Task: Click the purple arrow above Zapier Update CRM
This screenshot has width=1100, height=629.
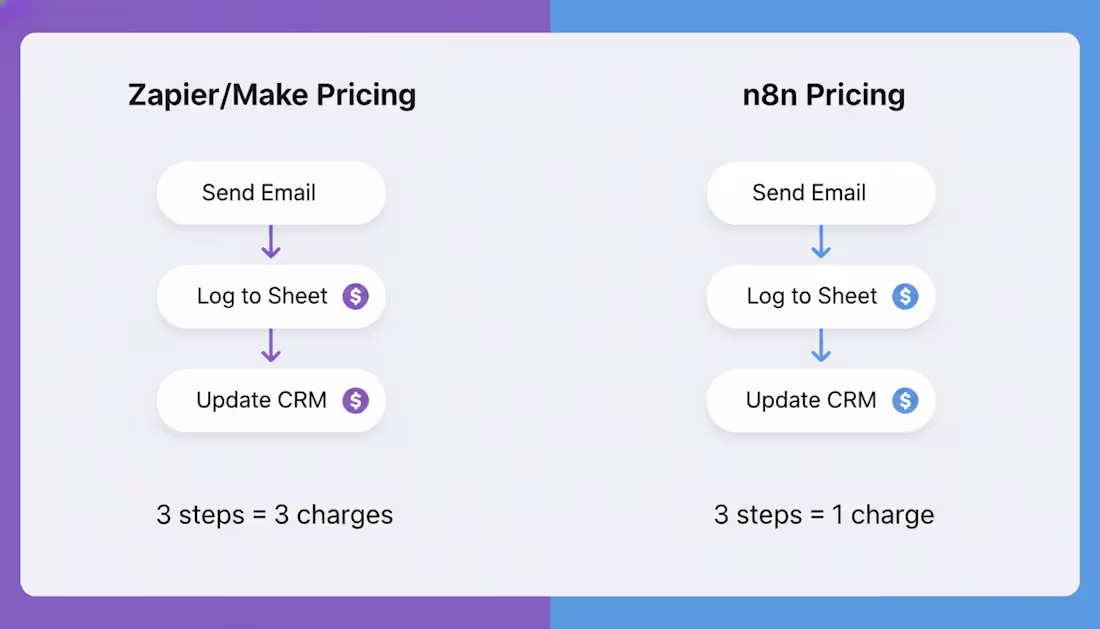Action: (271, 346)
